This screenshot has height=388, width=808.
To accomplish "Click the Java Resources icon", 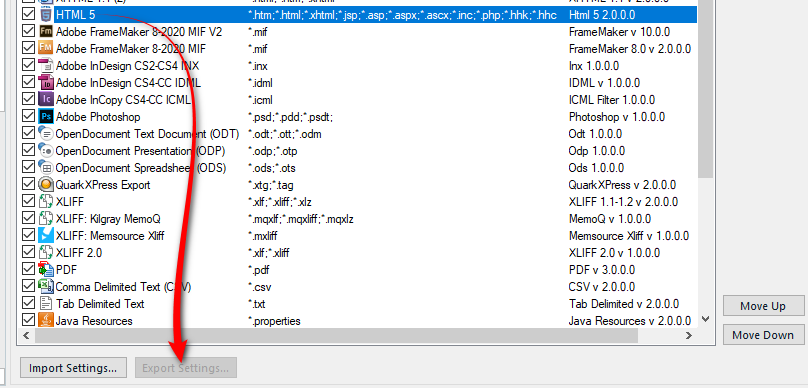I will tap(45, 321).
